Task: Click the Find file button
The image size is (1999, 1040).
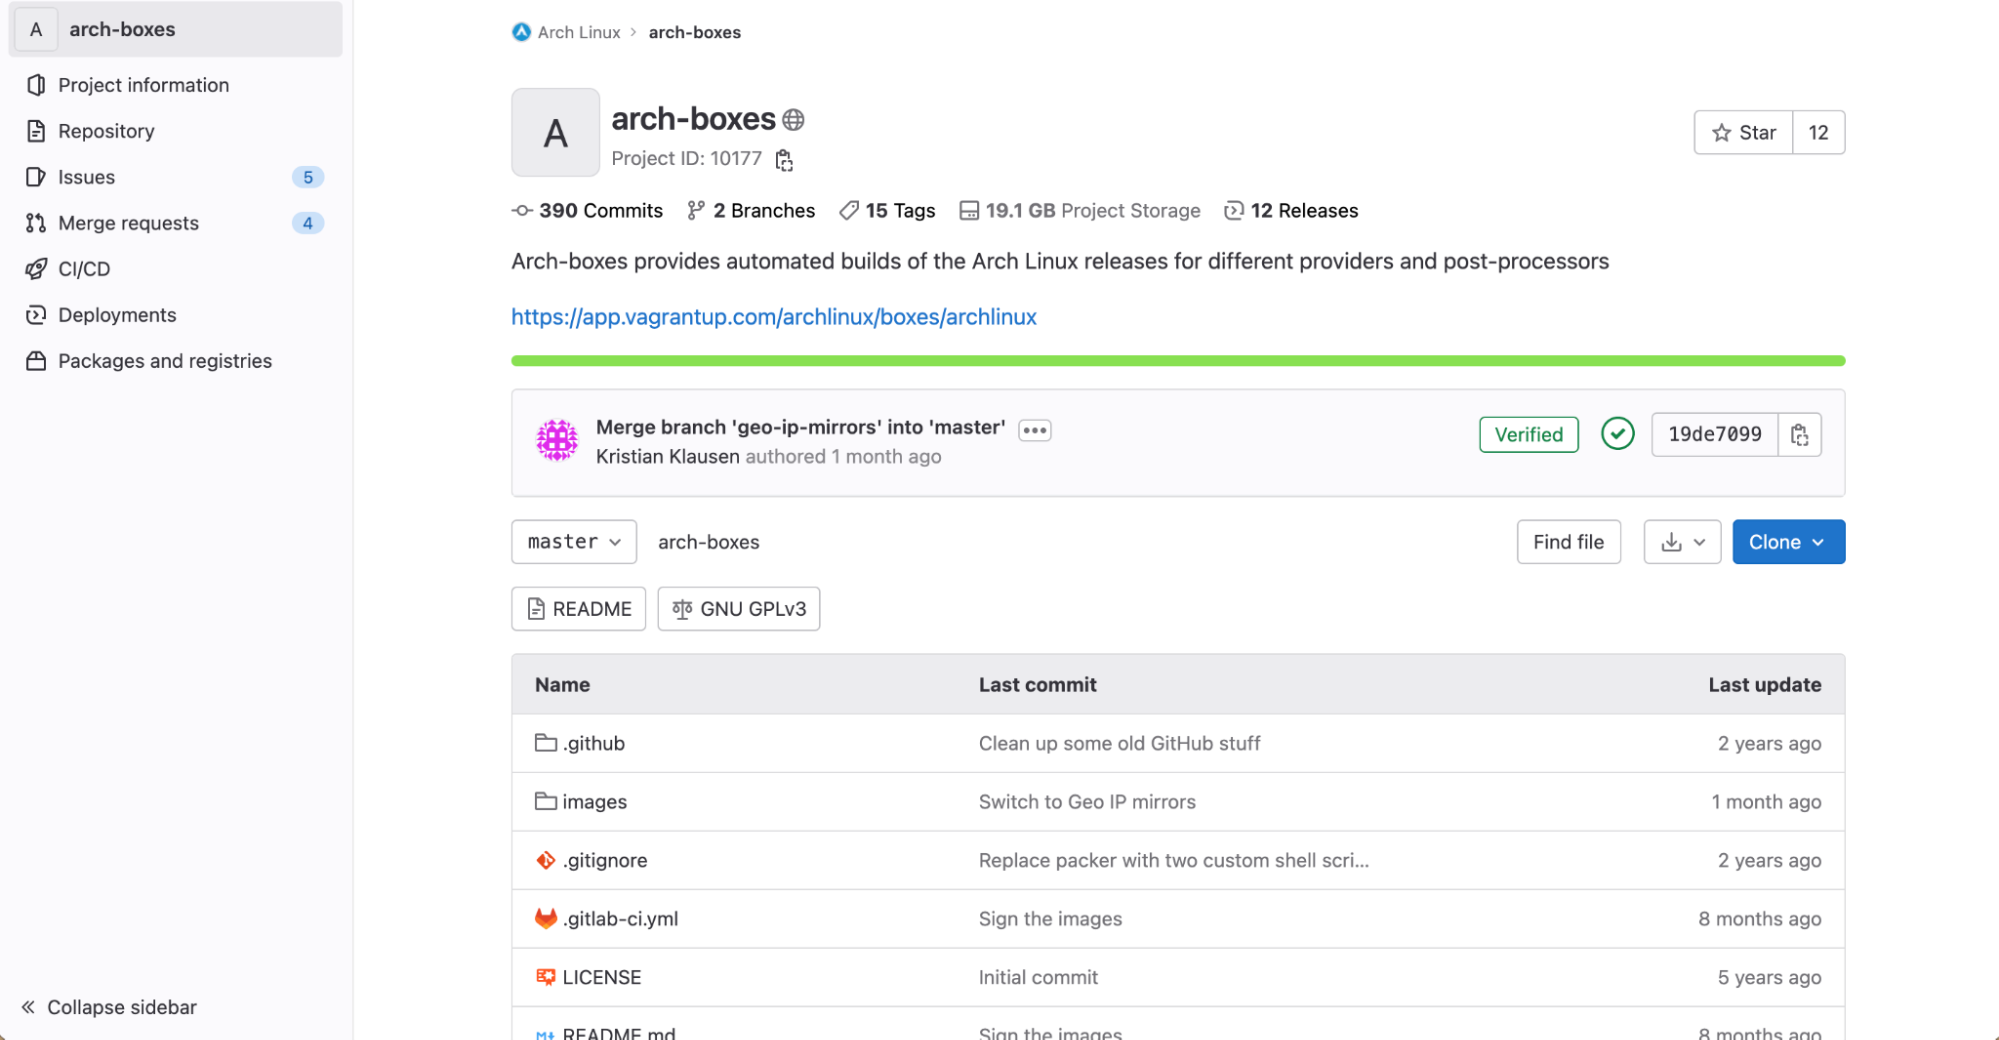Action: click(x=1568, y=542)
